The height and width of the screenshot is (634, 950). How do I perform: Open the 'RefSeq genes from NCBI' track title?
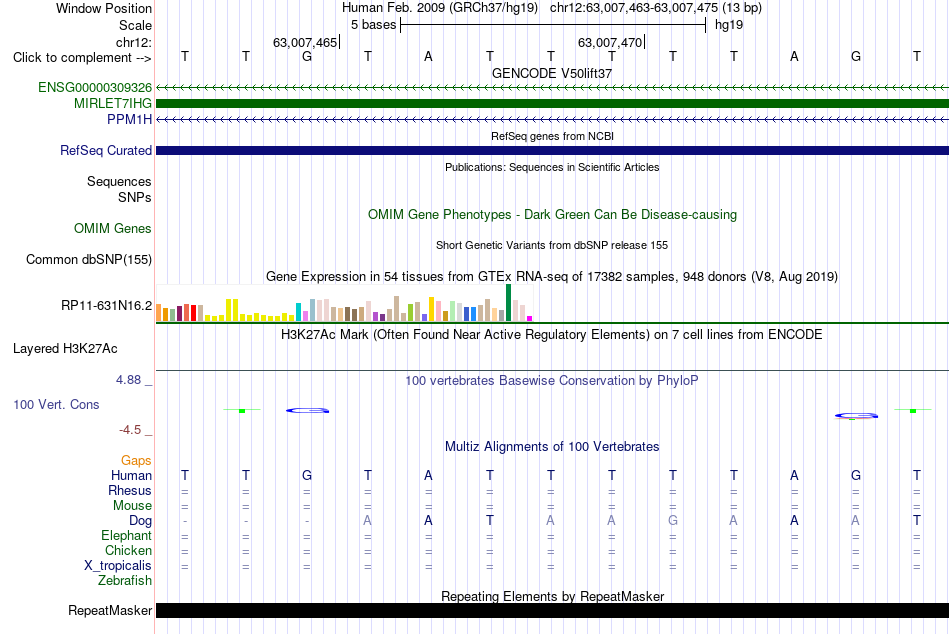(552, 136)
